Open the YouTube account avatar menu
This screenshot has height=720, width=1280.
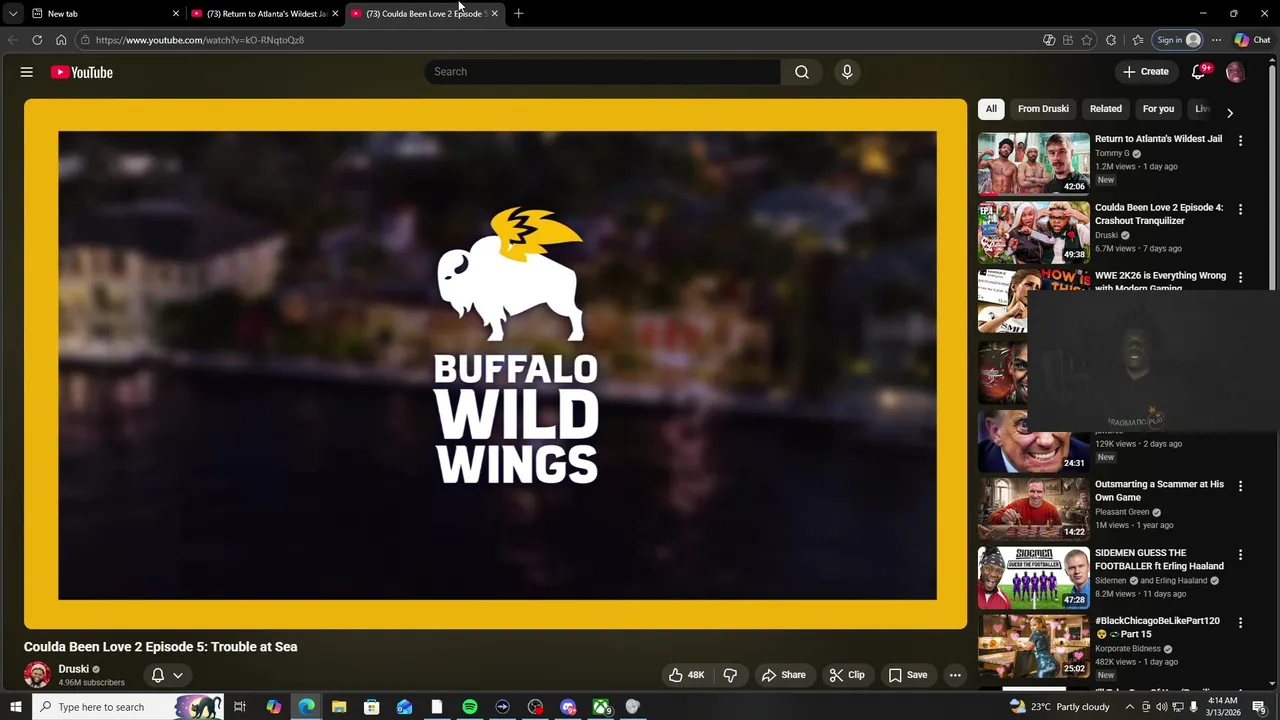1235,72
